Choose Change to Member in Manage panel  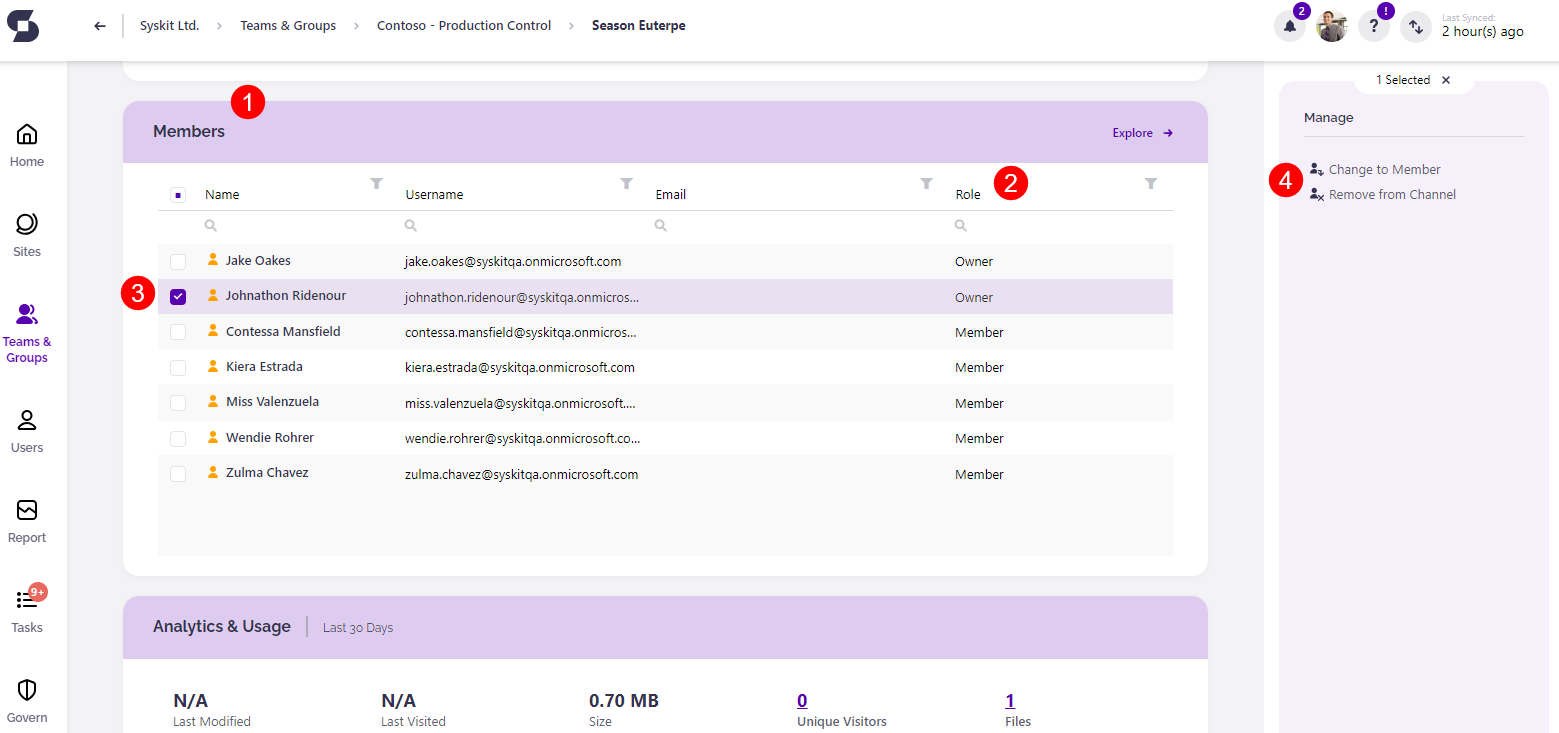pos(1383,169)
